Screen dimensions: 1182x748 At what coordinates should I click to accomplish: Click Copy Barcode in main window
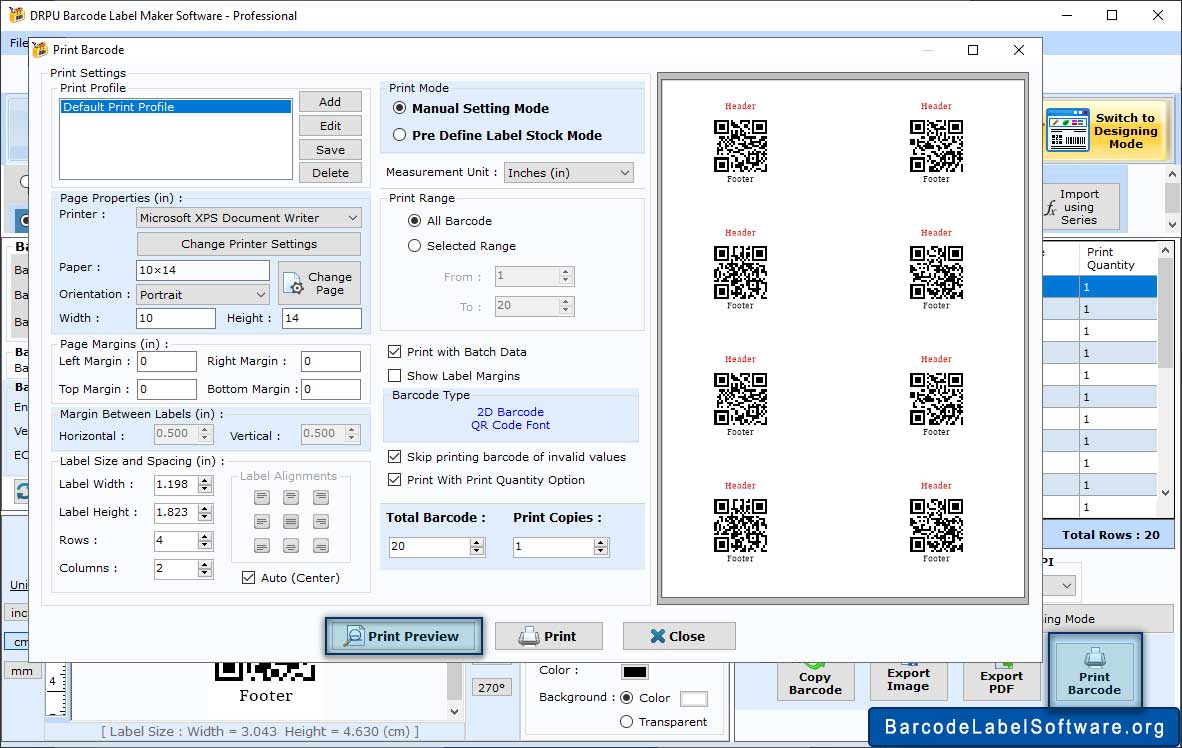[x=815, y=682]
